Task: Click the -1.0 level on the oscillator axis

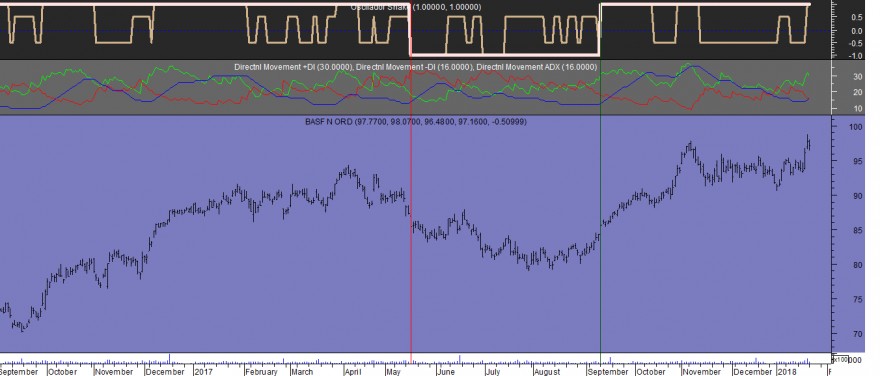Action: pyautogui.click(x=856, y=56)
